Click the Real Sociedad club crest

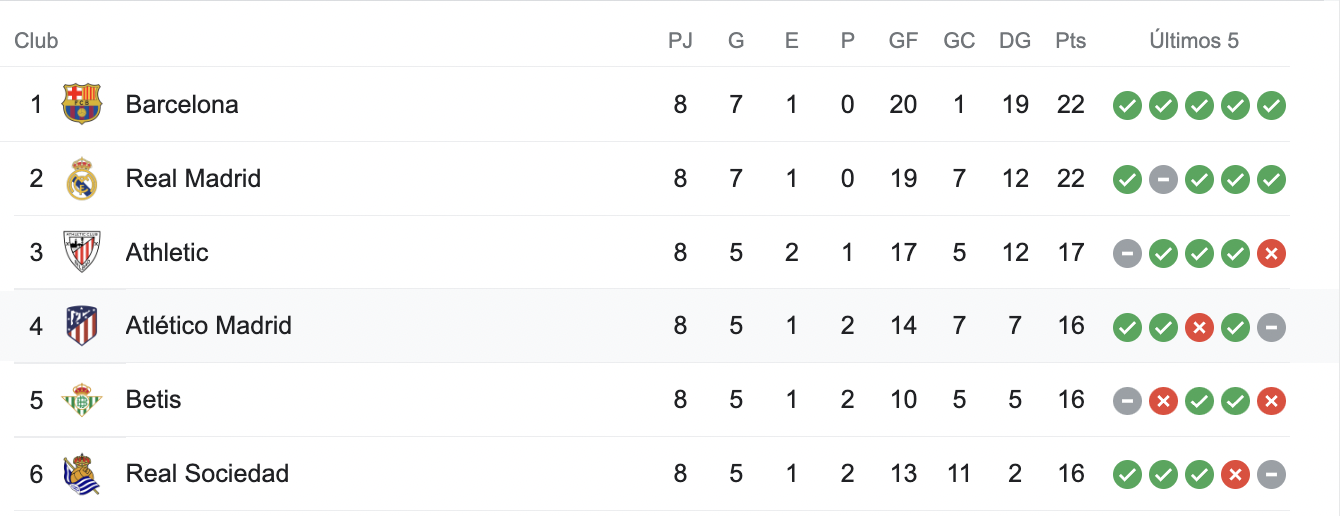(82, 474)
